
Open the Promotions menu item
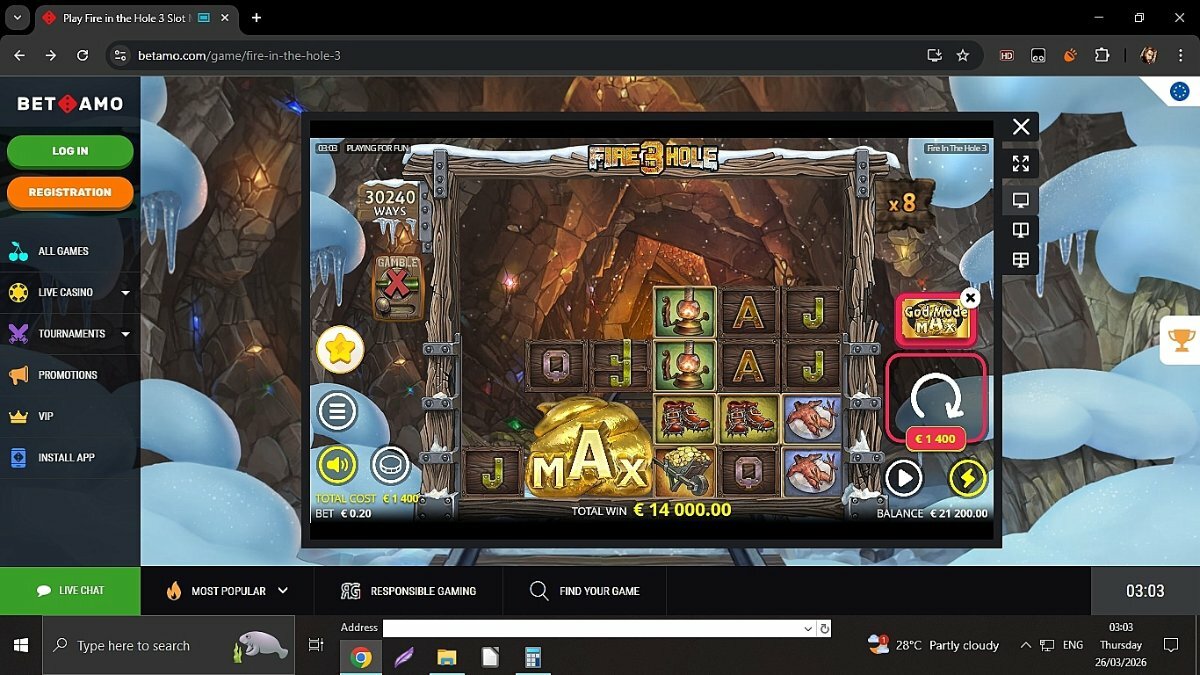68,375
